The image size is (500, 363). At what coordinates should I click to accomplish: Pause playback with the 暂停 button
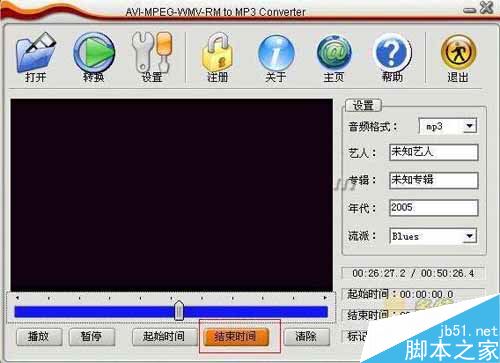click(x=92, y=337)
